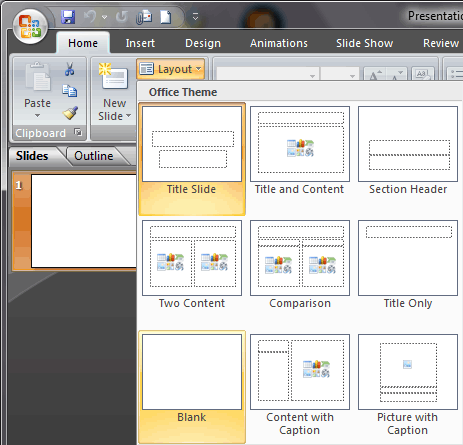The width and height of the screenshot is (463, 445).
Task: Click the Cut scissors icon
Action: 70,69
